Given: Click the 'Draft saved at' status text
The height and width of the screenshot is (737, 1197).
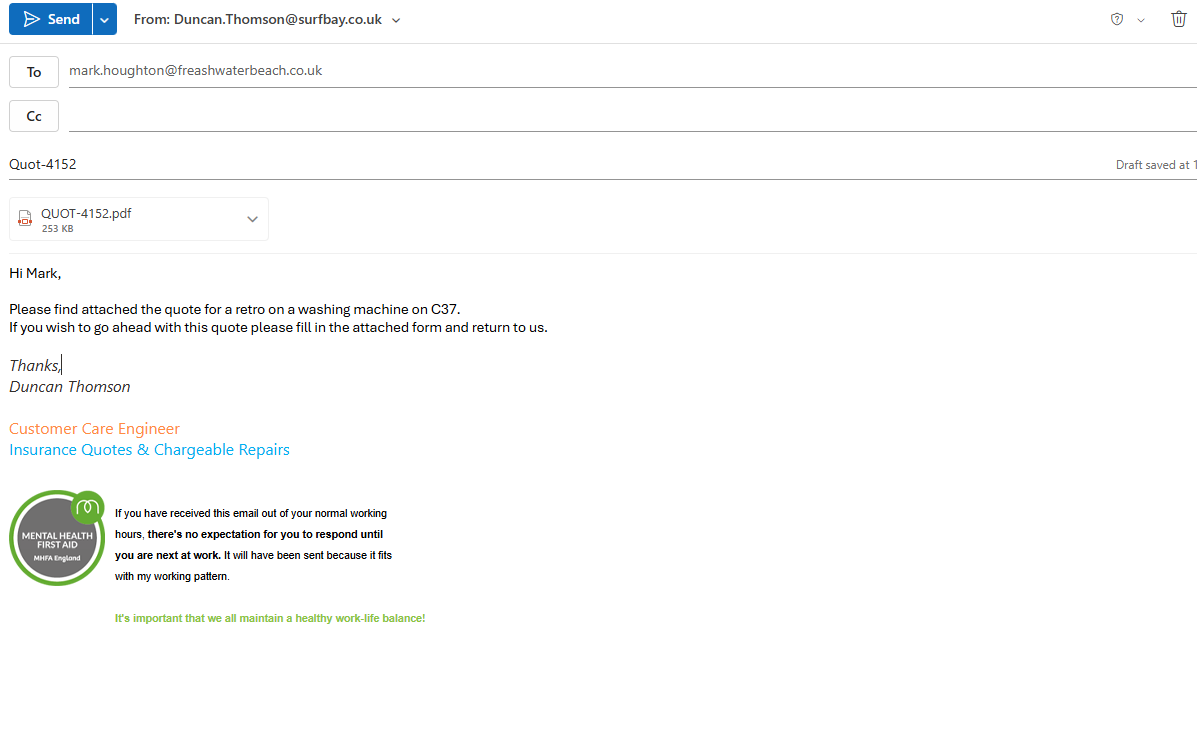Looking at the screenshot, I should (x=1156, y=165).
